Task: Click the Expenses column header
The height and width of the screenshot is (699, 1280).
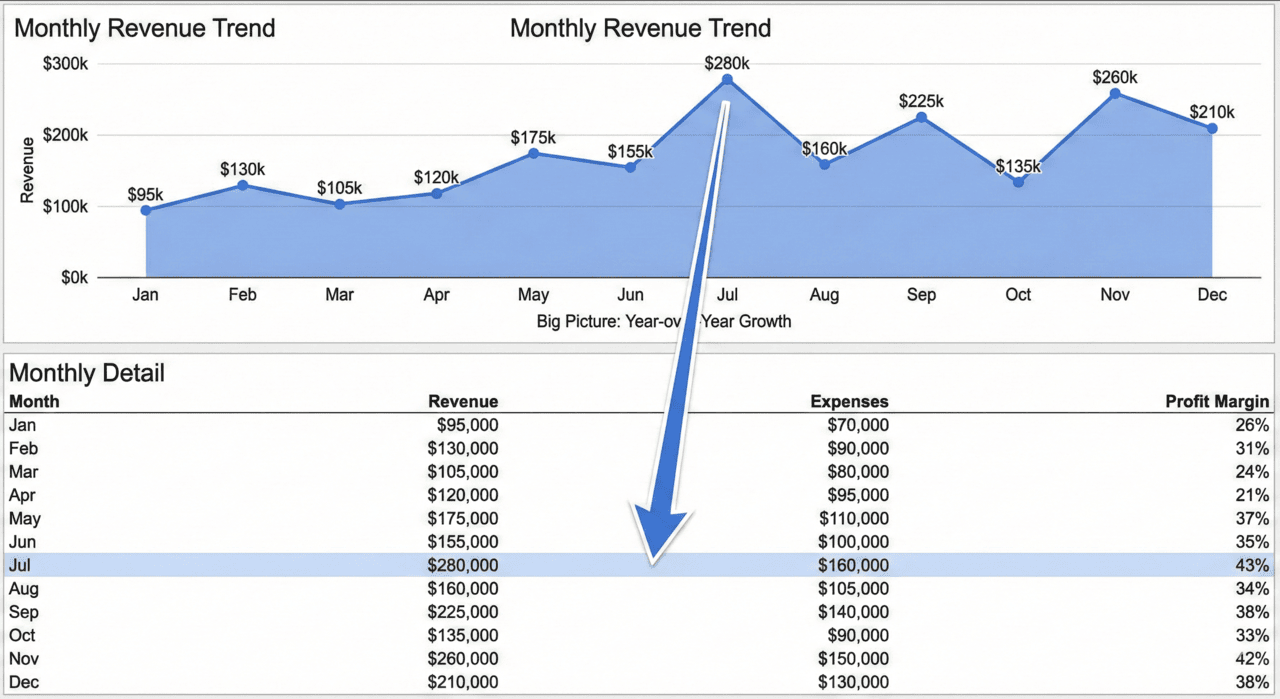Action: pyautogui.click(x=849, y=401)
